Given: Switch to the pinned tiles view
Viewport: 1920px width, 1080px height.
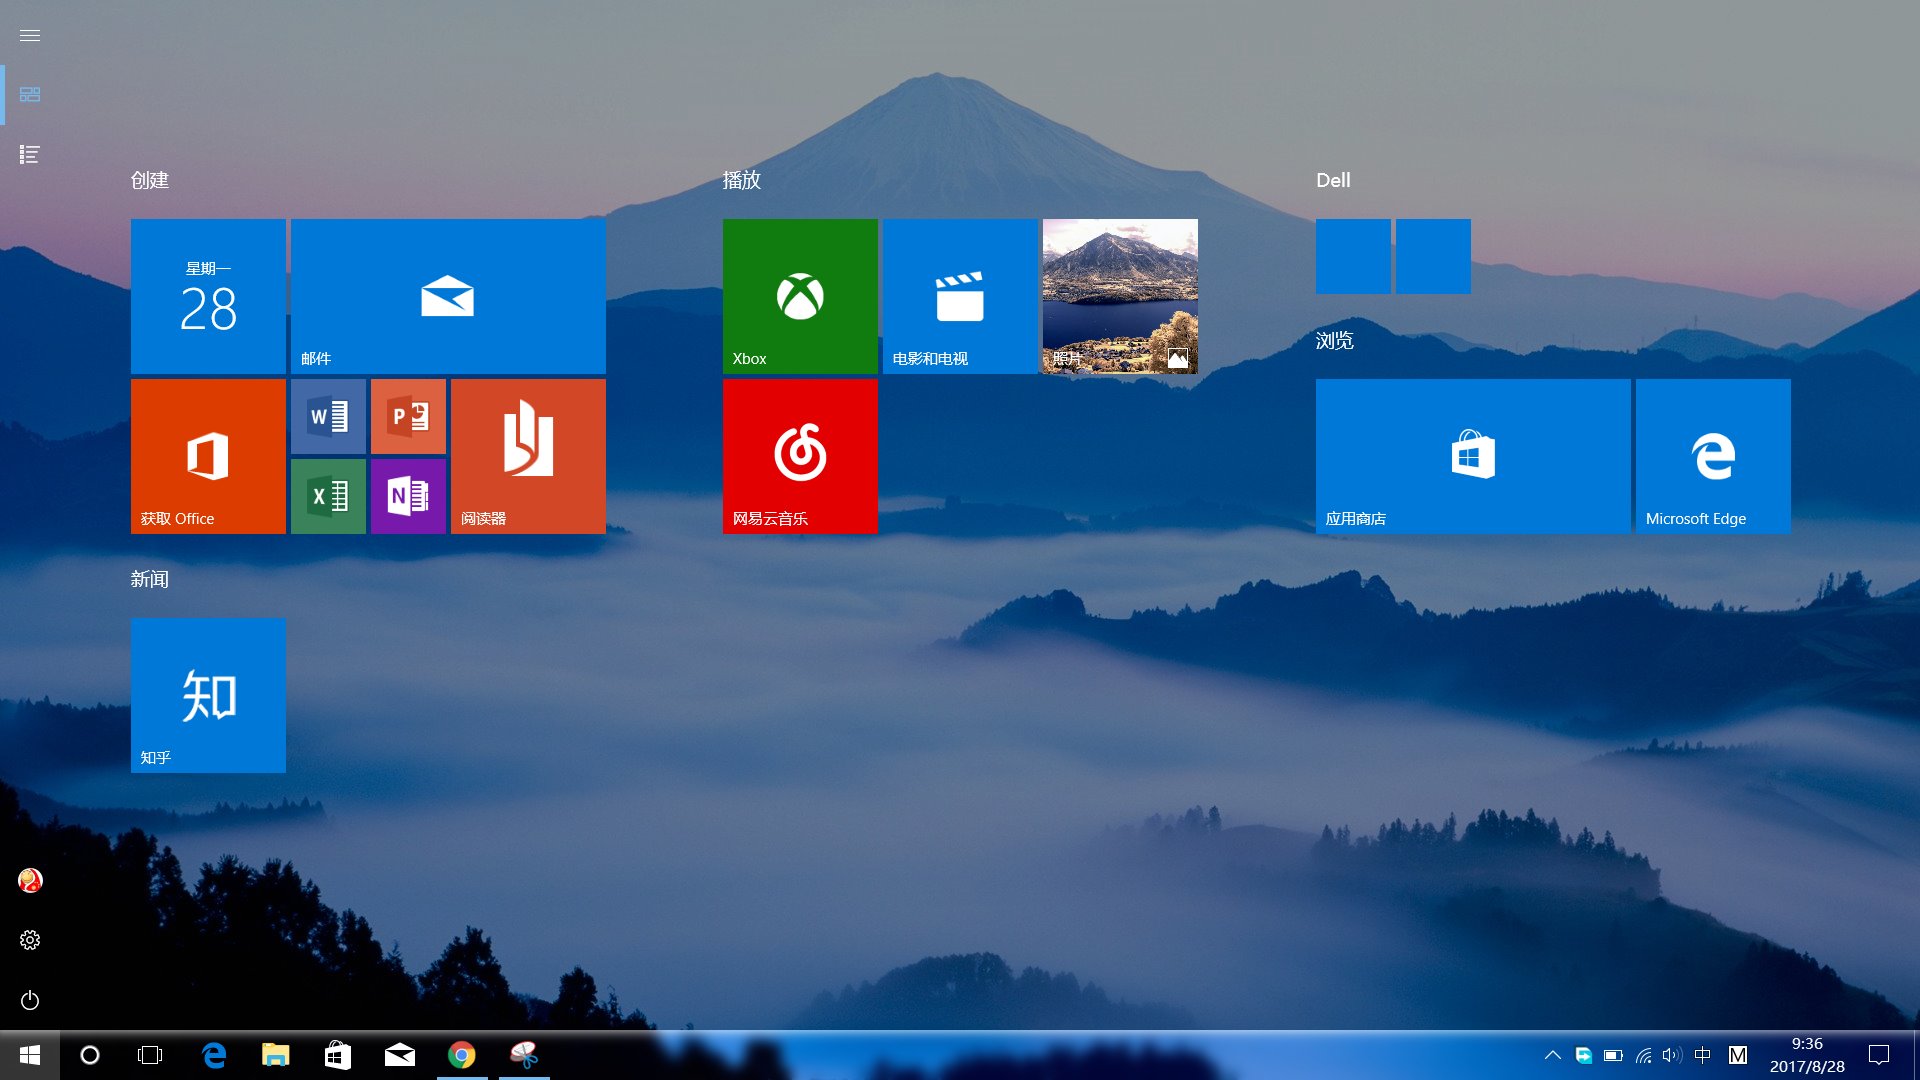Looking at the screenshot, I should coord(30,94).
